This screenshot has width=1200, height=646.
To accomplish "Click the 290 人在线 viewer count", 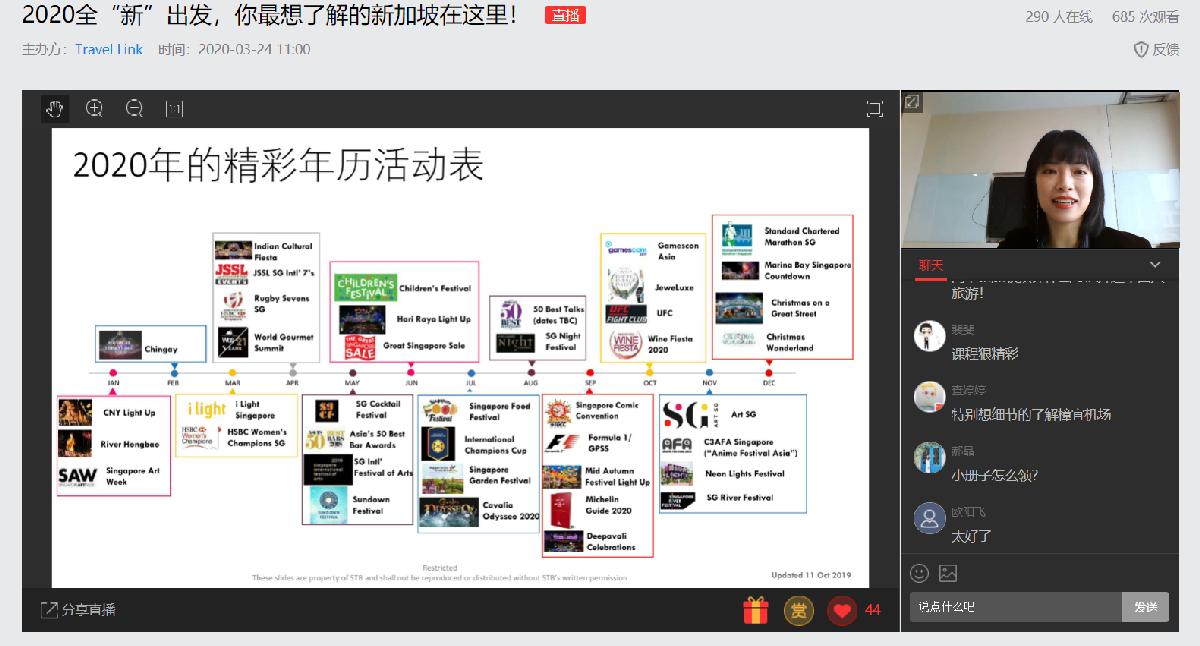I will click(1059, 17).
